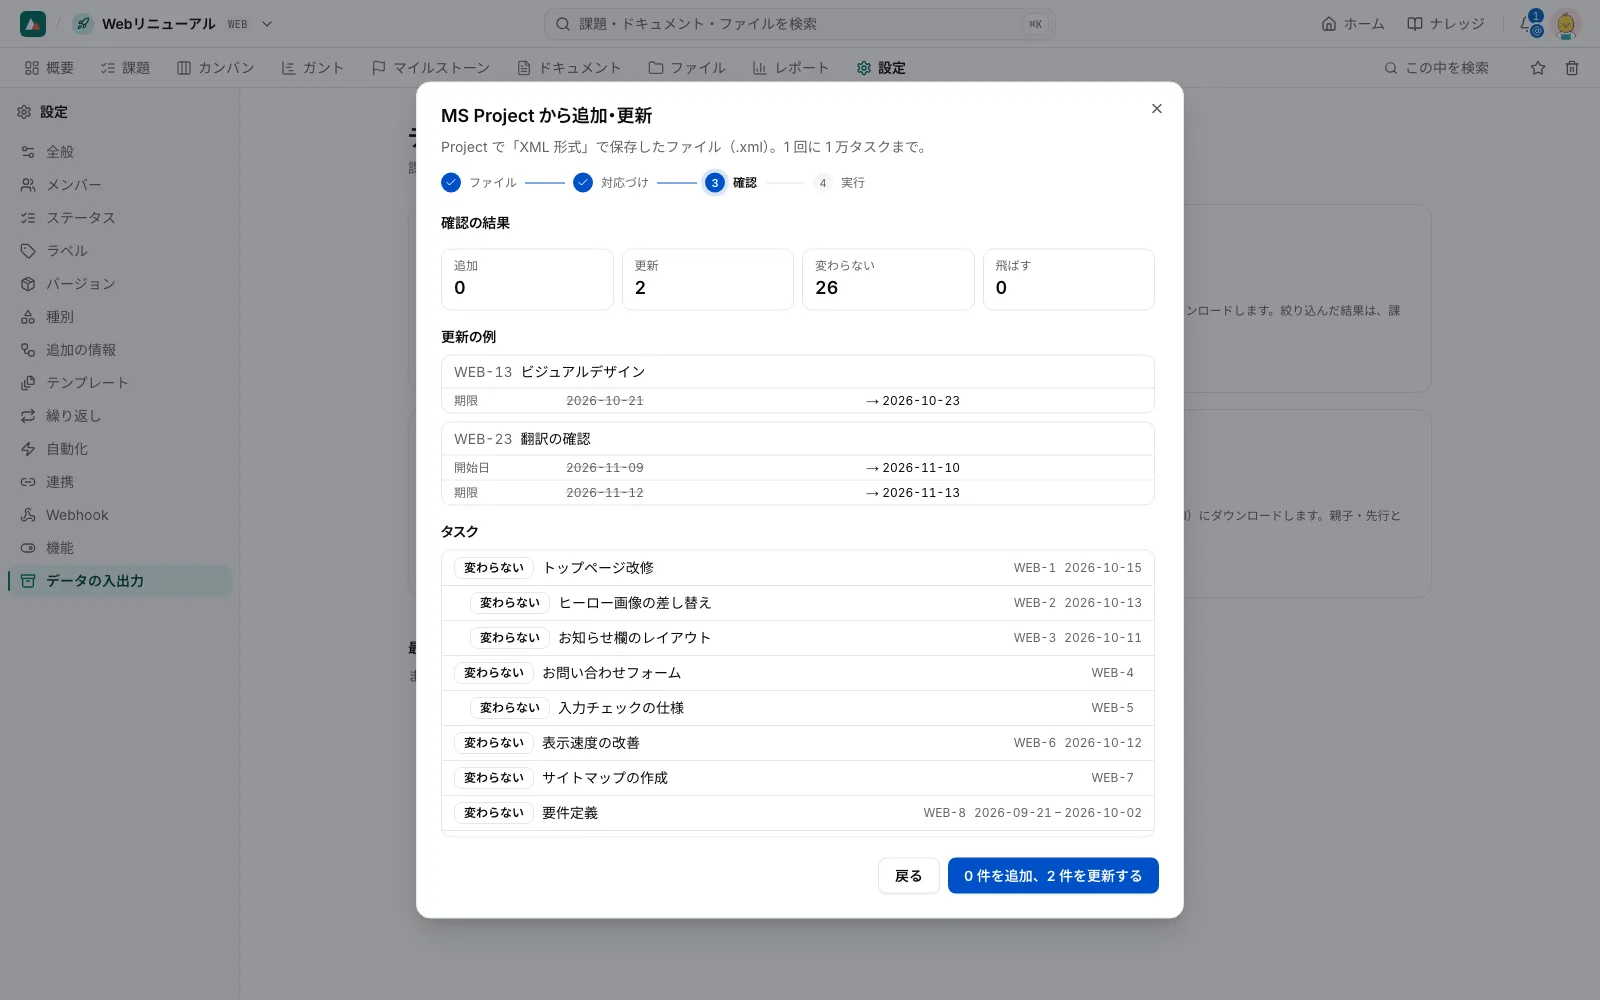1600x1000 pixels.
Task: Click the search field for issues and documents
Action: (799, 24)
